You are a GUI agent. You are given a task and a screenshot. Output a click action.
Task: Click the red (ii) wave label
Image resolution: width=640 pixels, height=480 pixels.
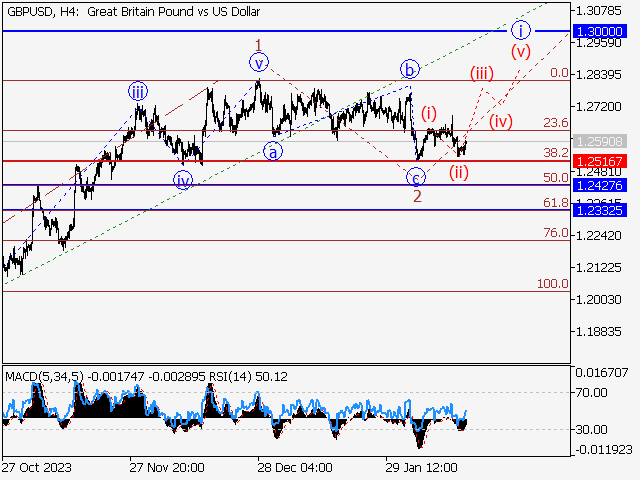(459, 172)
